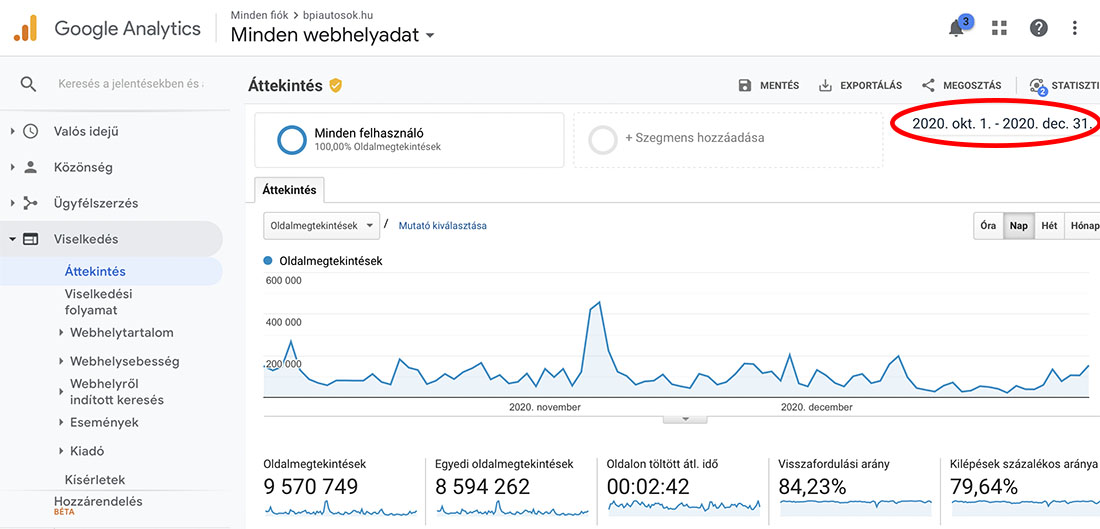Open the apps grid icon
This screenshot has height=529, width=1100.
click(x=999, y=28)
